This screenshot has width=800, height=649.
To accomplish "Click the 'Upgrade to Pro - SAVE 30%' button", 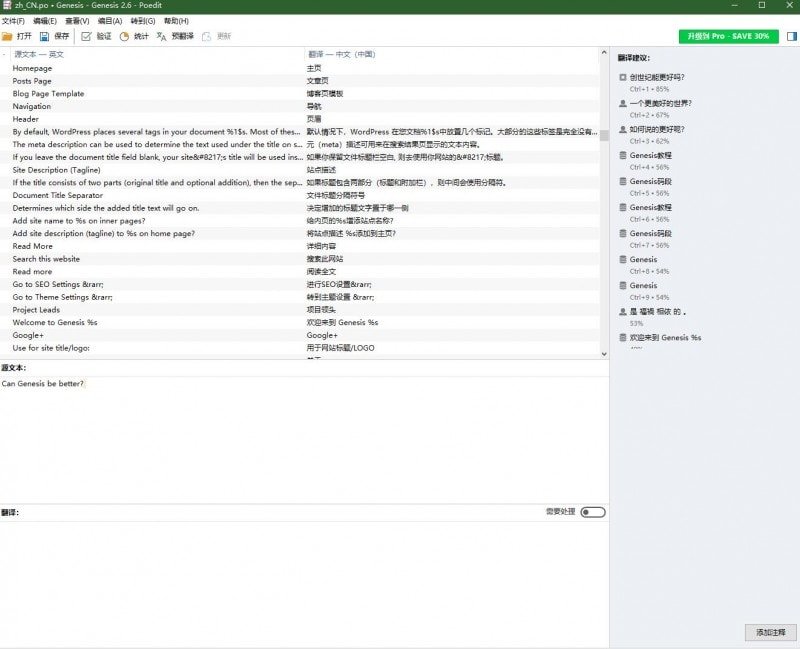I will [728, 36].
